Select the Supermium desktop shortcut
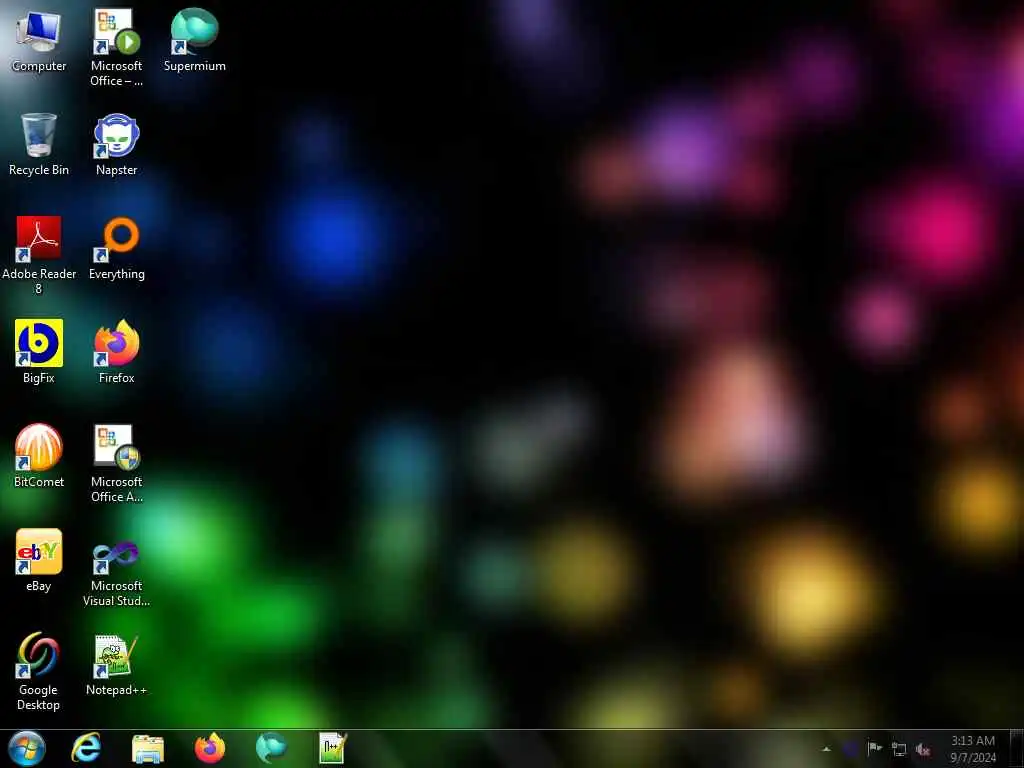 pos(195,40)
